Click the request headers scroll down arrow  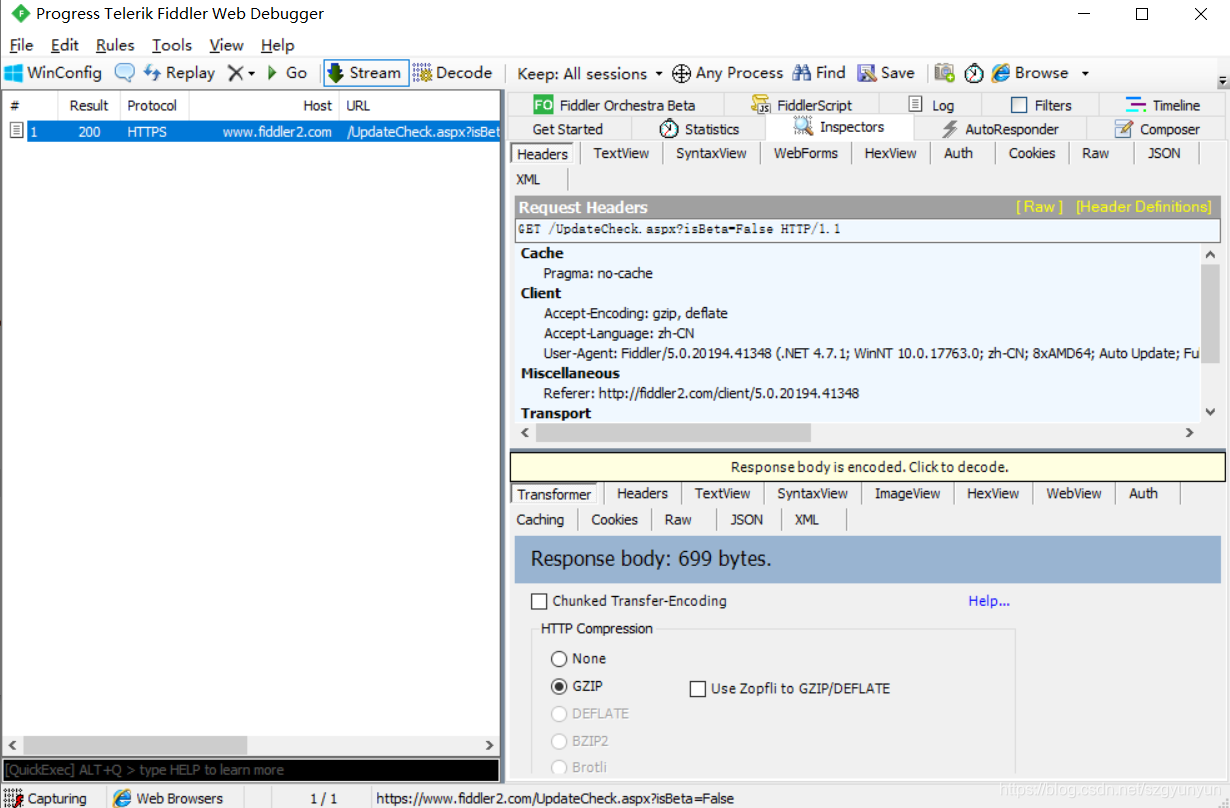1210,412
